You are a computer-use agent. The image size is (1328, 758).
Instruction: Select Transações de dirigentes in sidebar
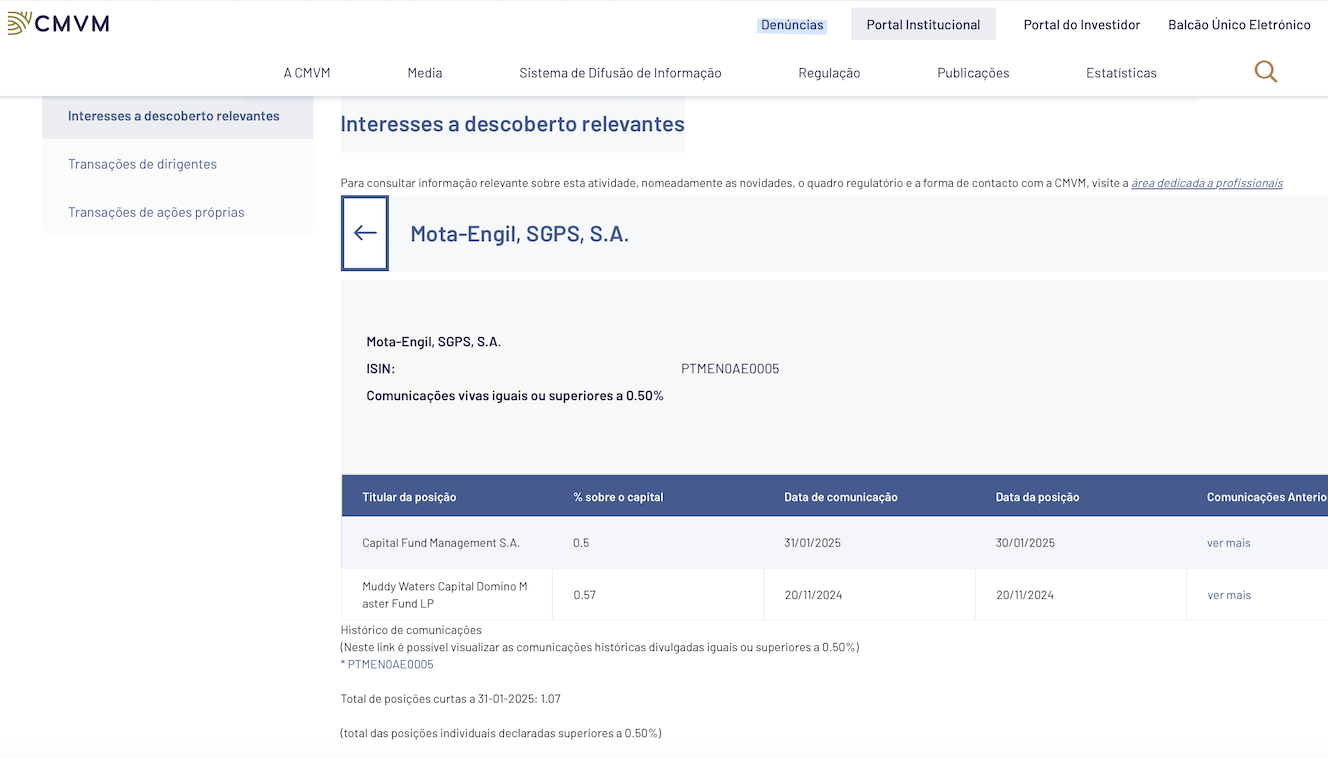(142, 164)
